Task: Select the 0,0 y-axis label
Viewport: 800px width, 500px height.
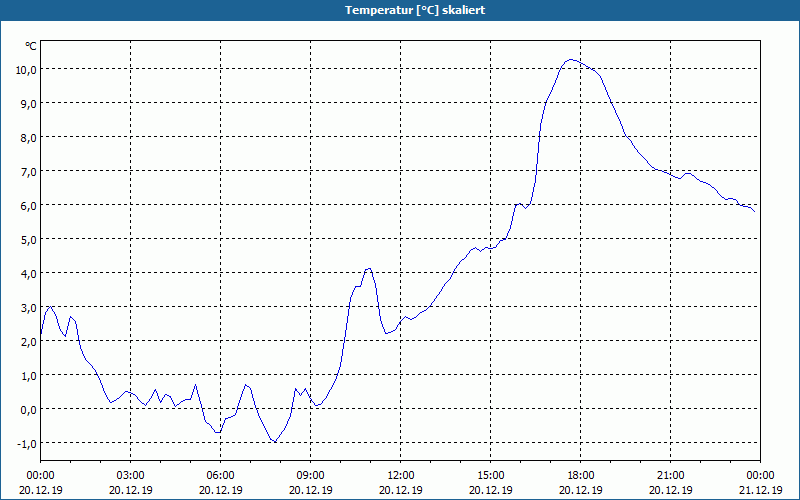Action: click(x=28, y=410)
